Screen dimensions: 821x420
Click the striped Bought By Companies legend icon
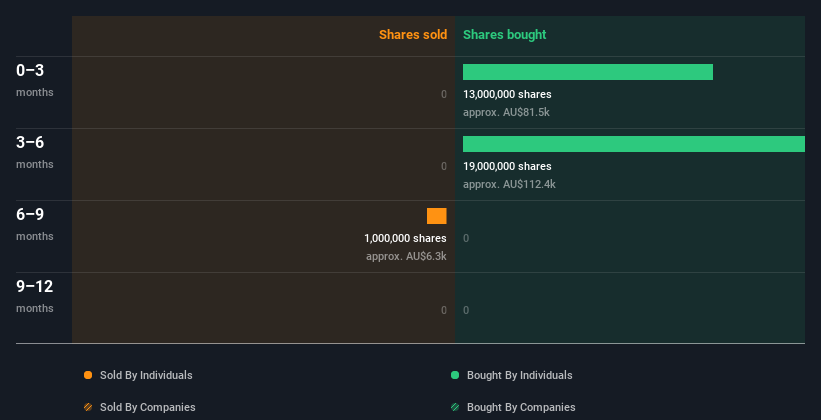pos(455,407)
